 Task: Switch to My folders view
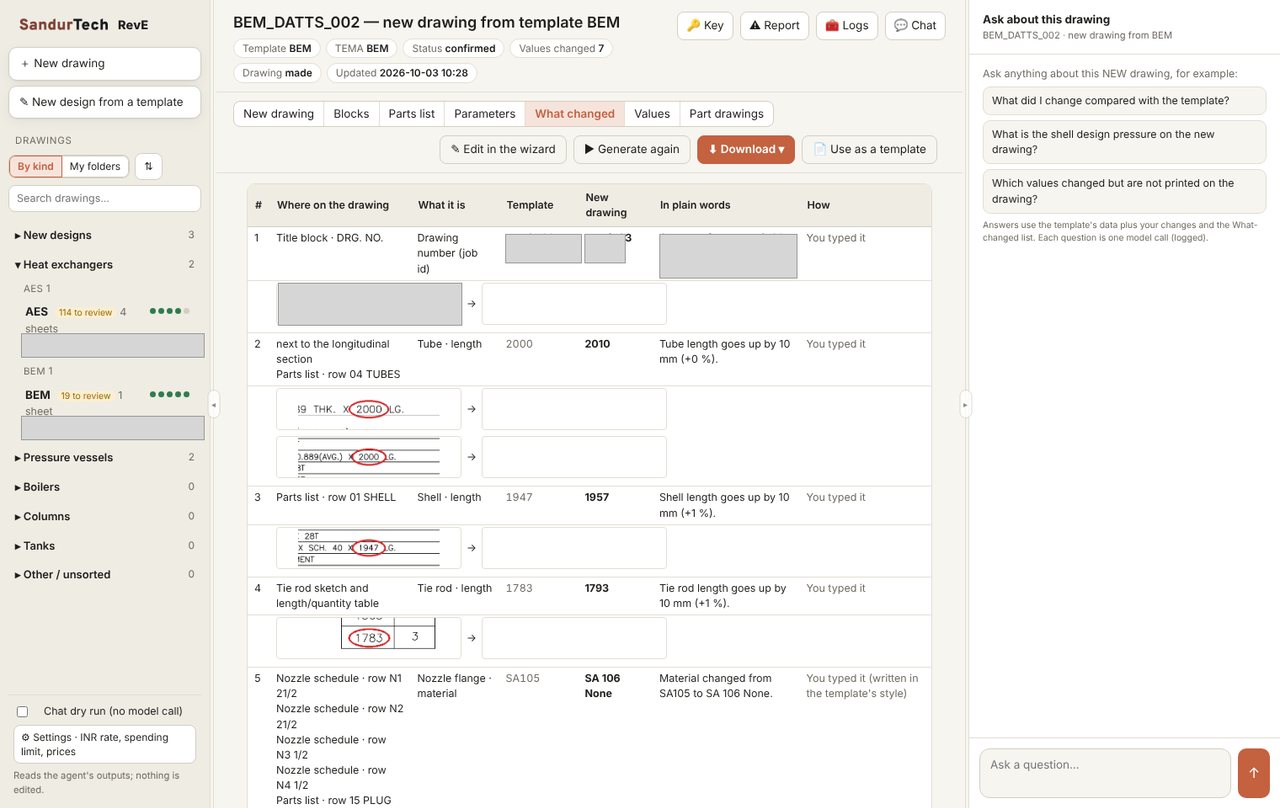[95, 166]
